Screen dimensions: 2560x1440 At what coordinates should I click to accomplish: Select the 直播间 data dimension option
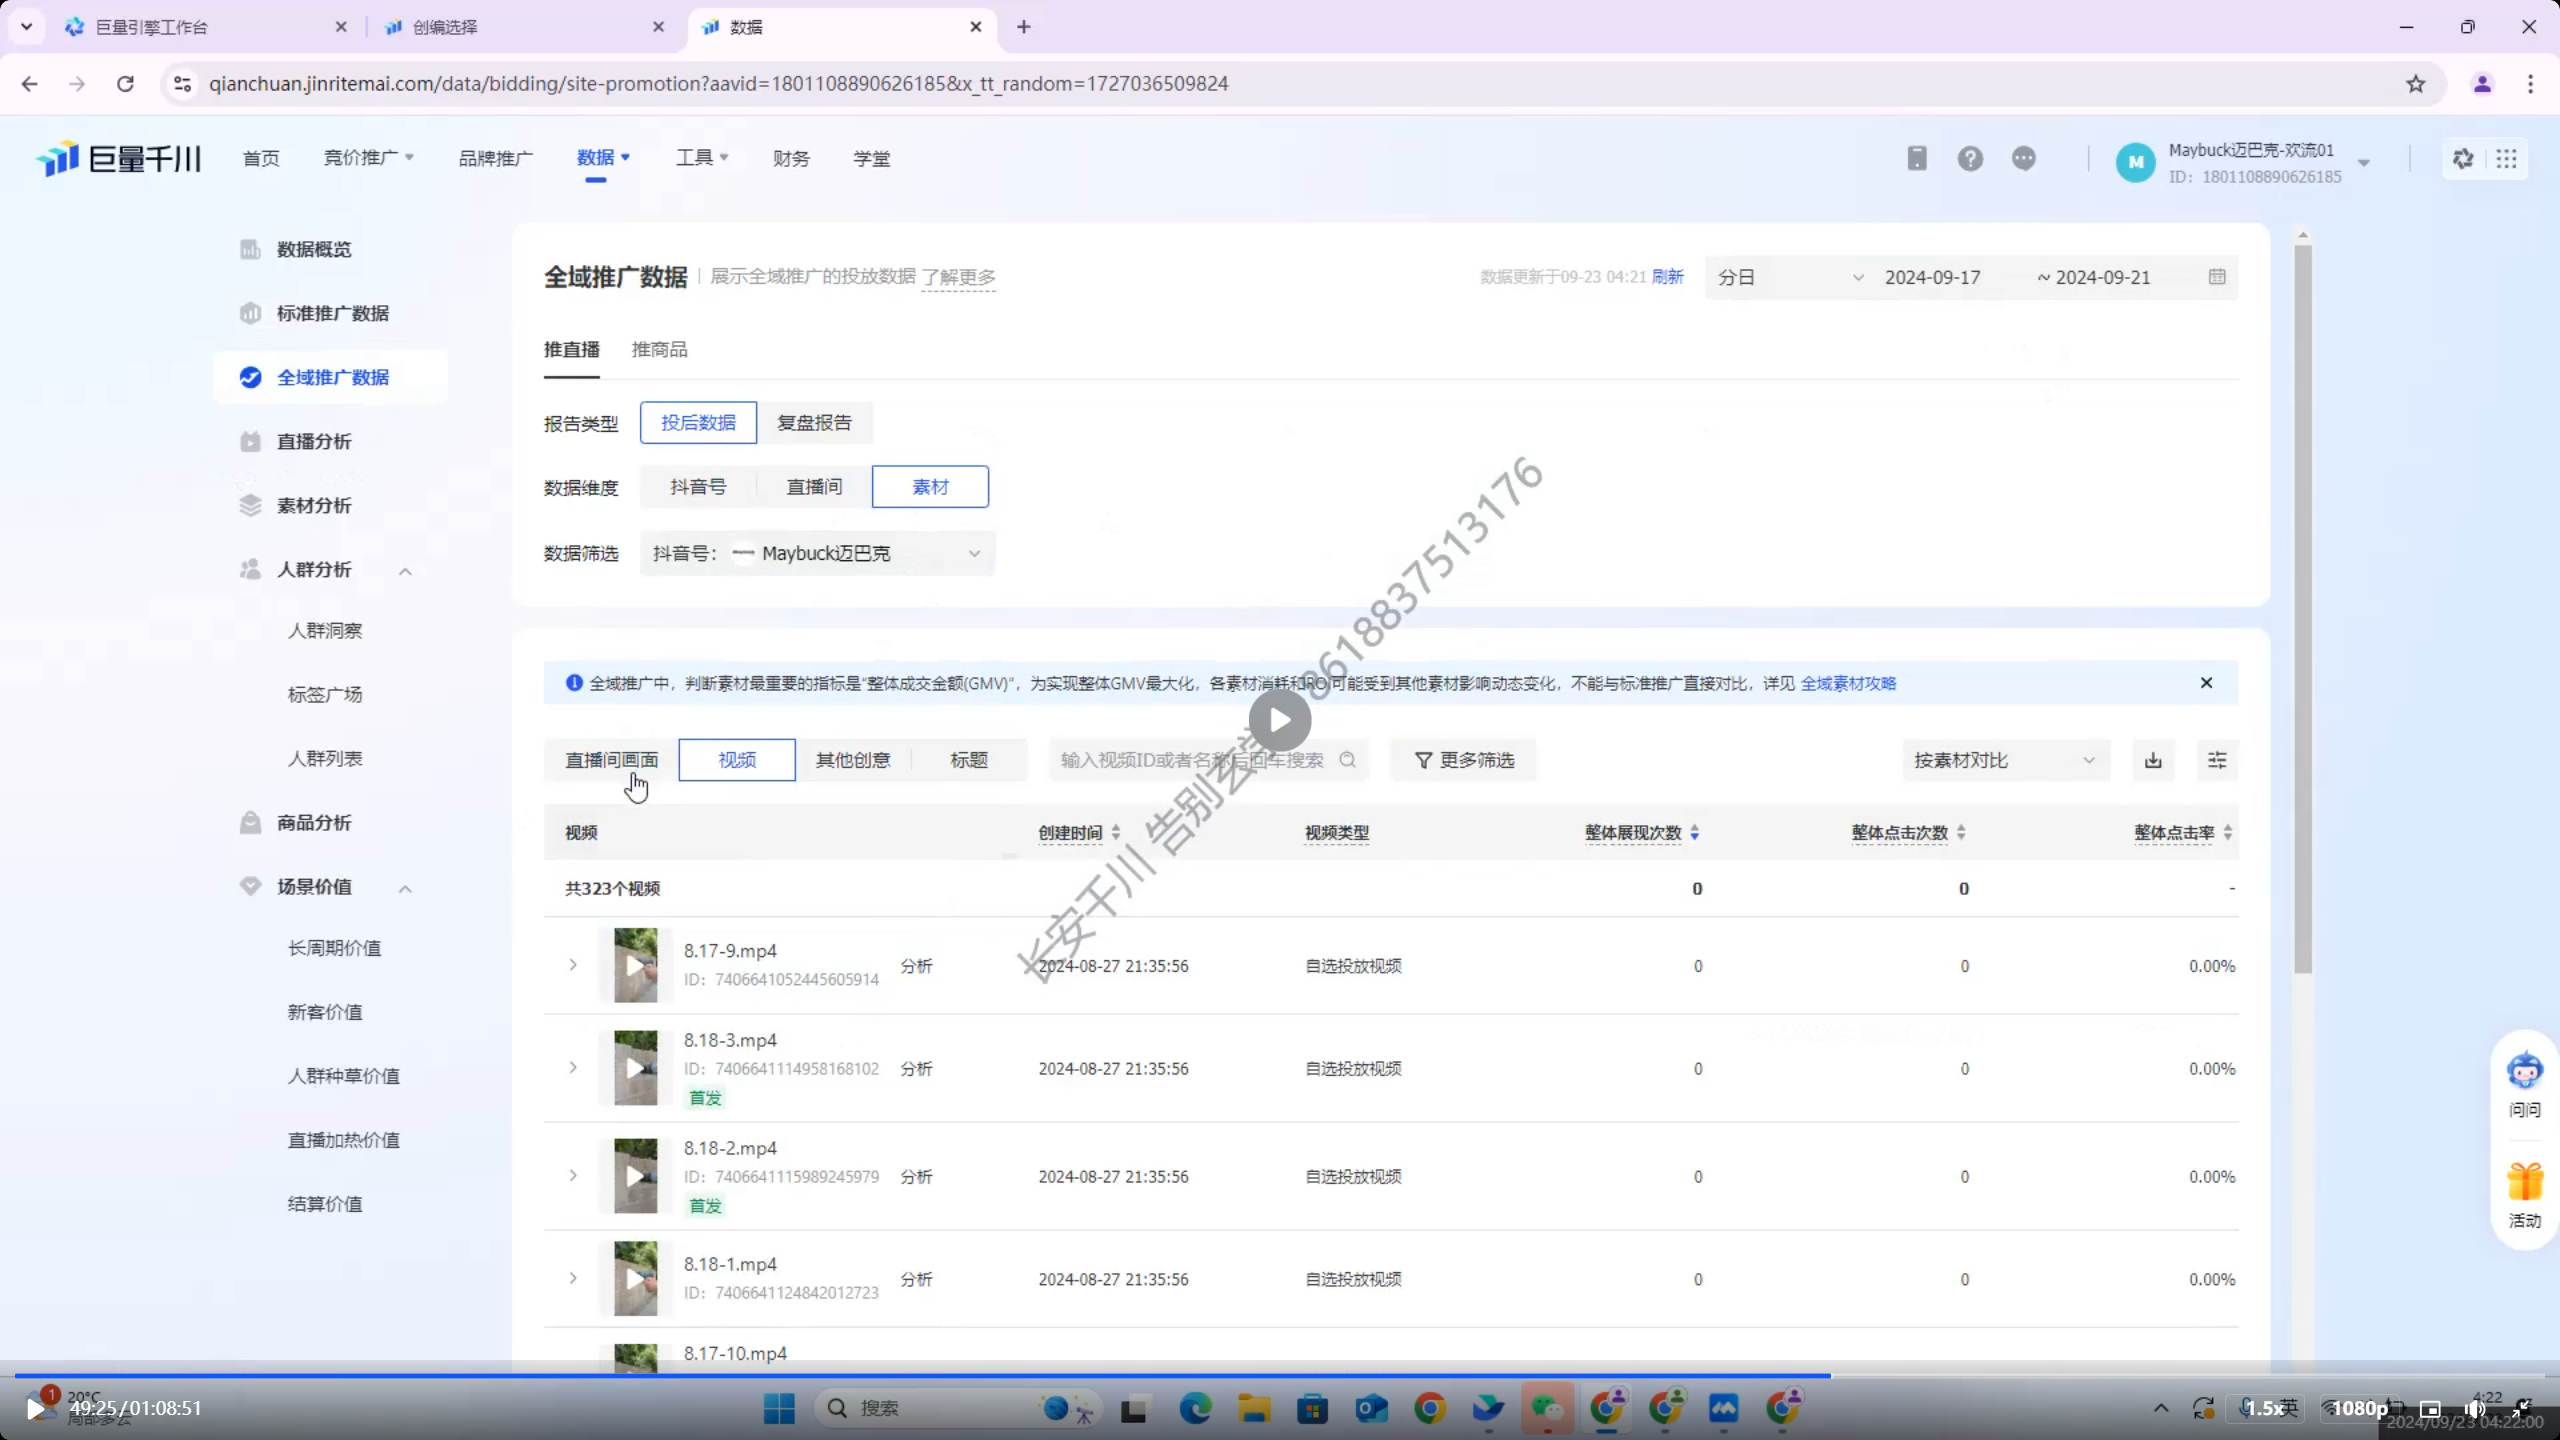814,487
